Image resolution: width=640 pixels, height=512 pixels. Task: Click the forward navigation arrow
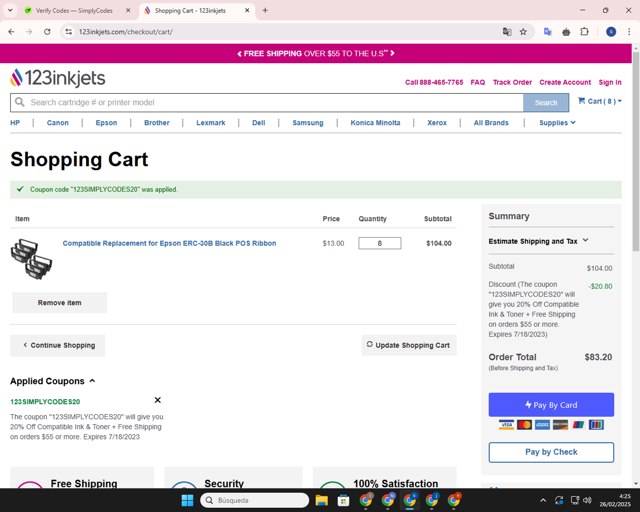(x=29, y=32)
